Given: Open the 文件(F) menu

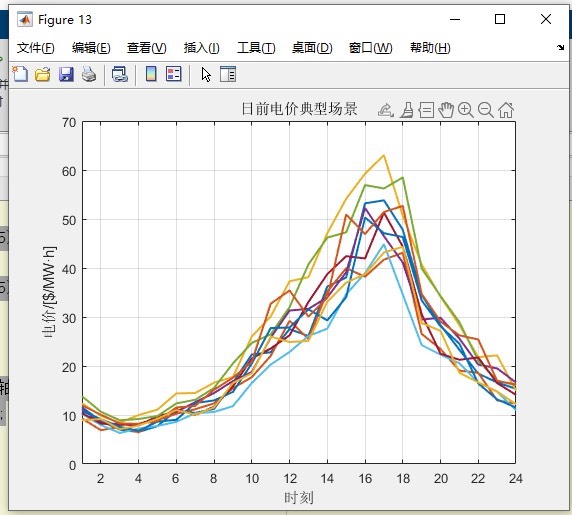Looking at the screenshot, I should (x=35, y=48).
